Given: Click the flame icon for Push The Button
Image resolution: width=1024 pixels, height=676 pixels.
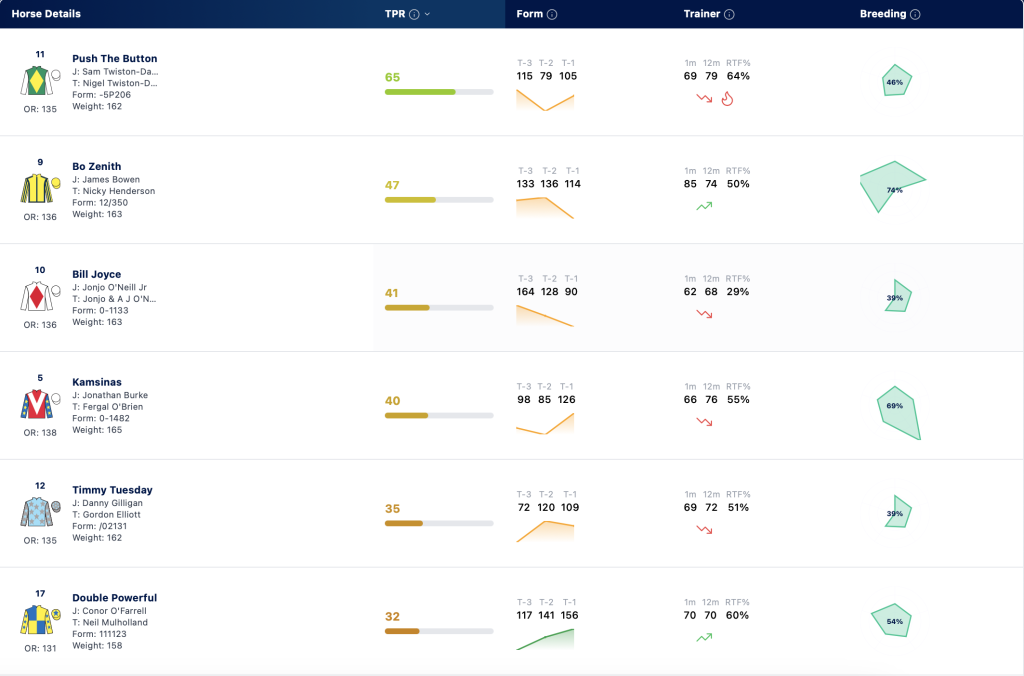Looking at the screenshot, I should tap(727, 99).
